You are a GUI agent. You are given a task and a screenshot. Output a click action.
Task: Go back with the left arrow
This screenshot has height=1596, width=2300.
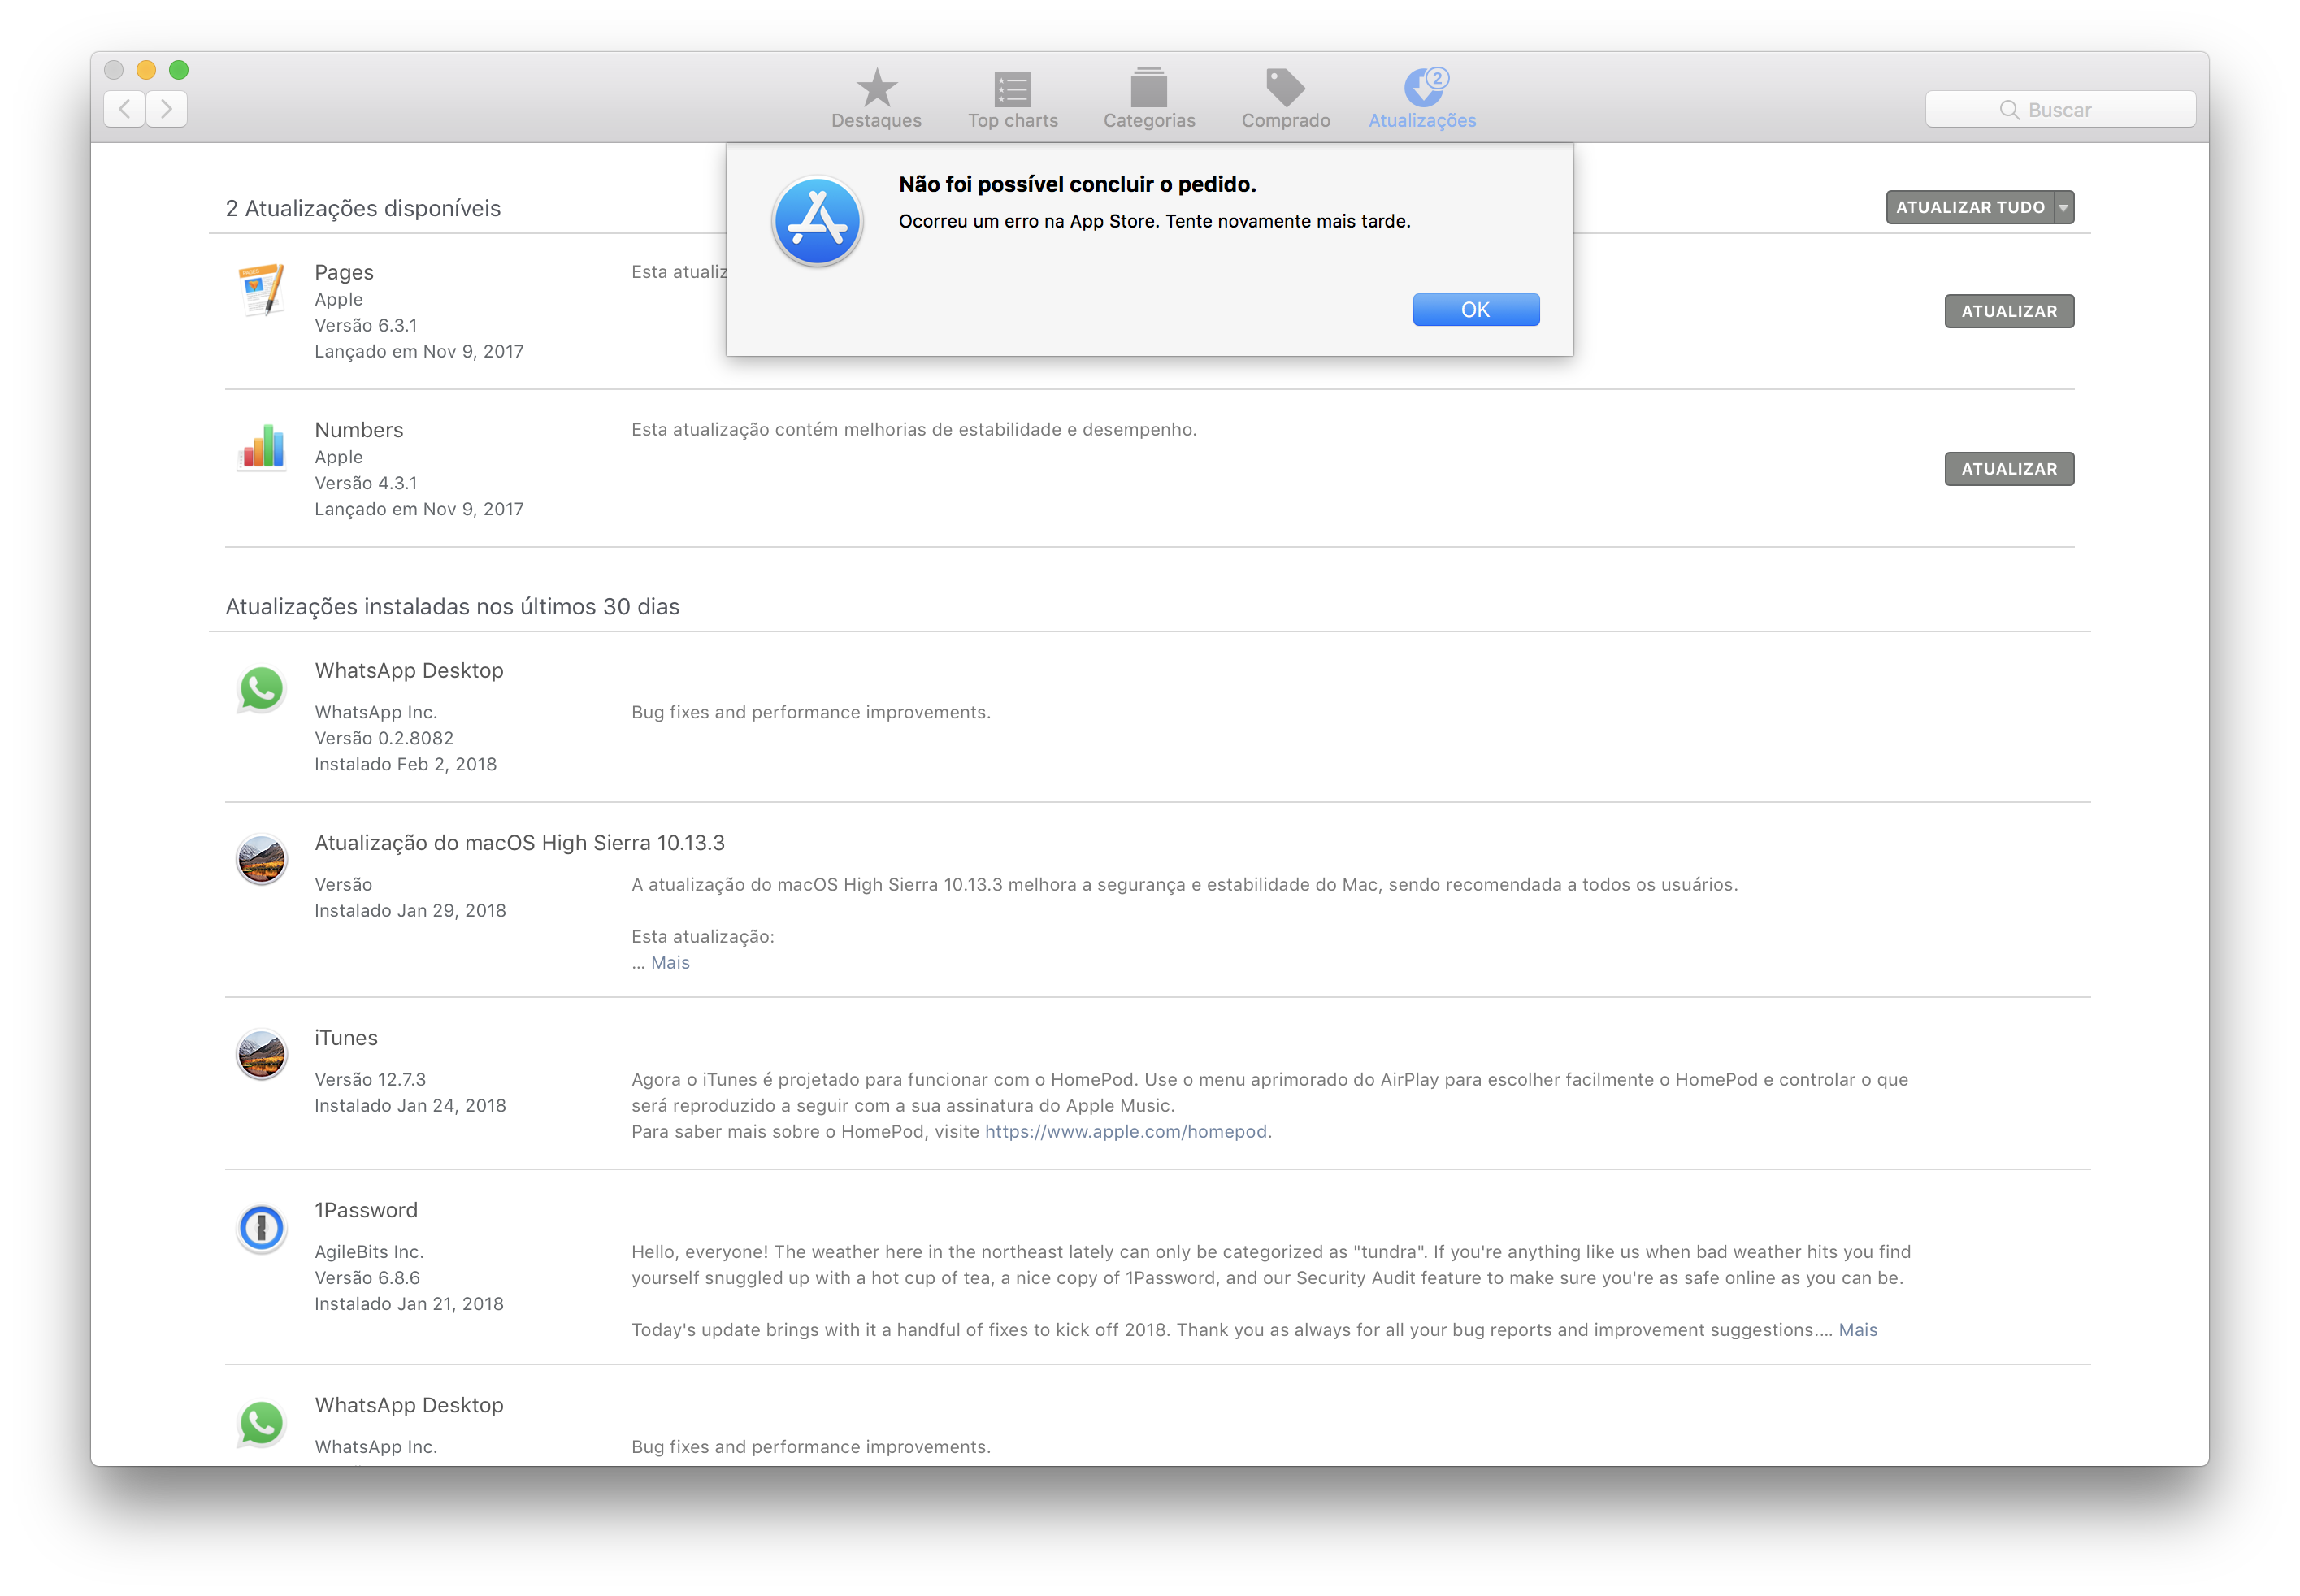pos(124,108)
